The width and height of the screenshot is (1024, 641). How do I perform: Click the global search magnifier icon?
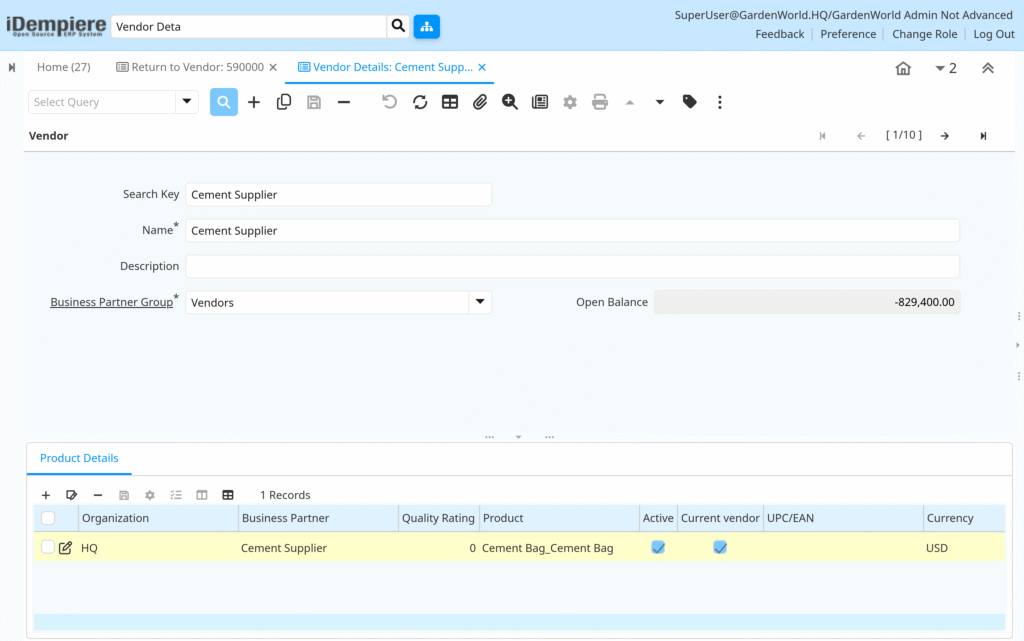398,26
